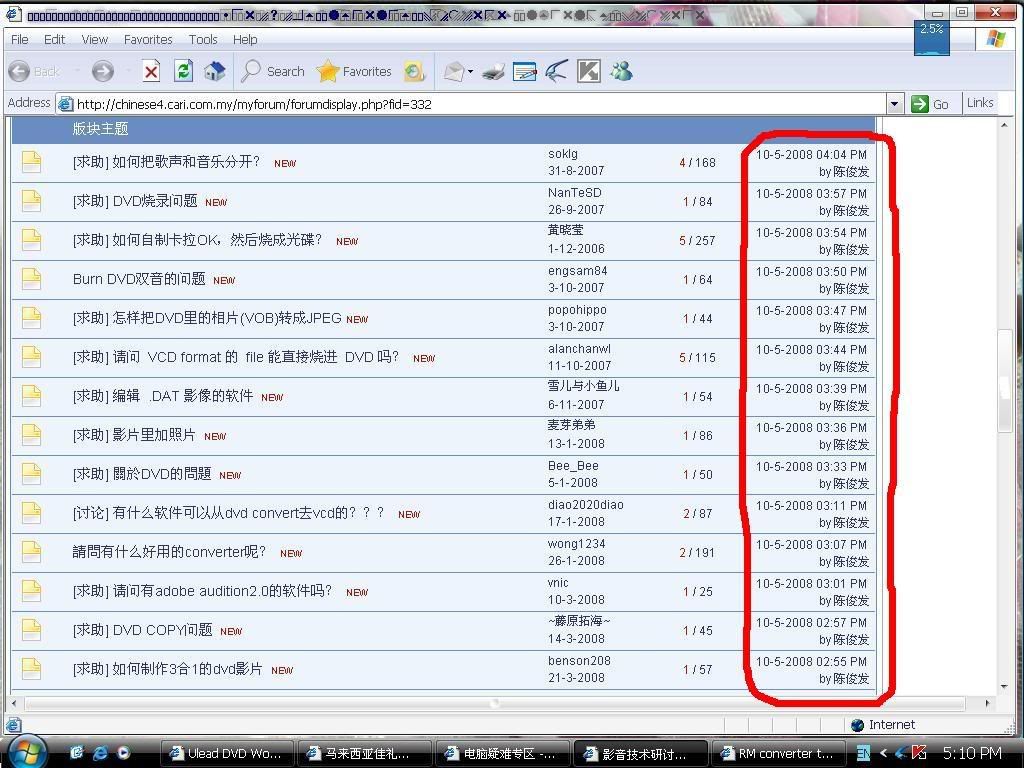Refresh the page with the green Refresh icon
This screenshot has width=1024, height=768.
coord(183,71)
